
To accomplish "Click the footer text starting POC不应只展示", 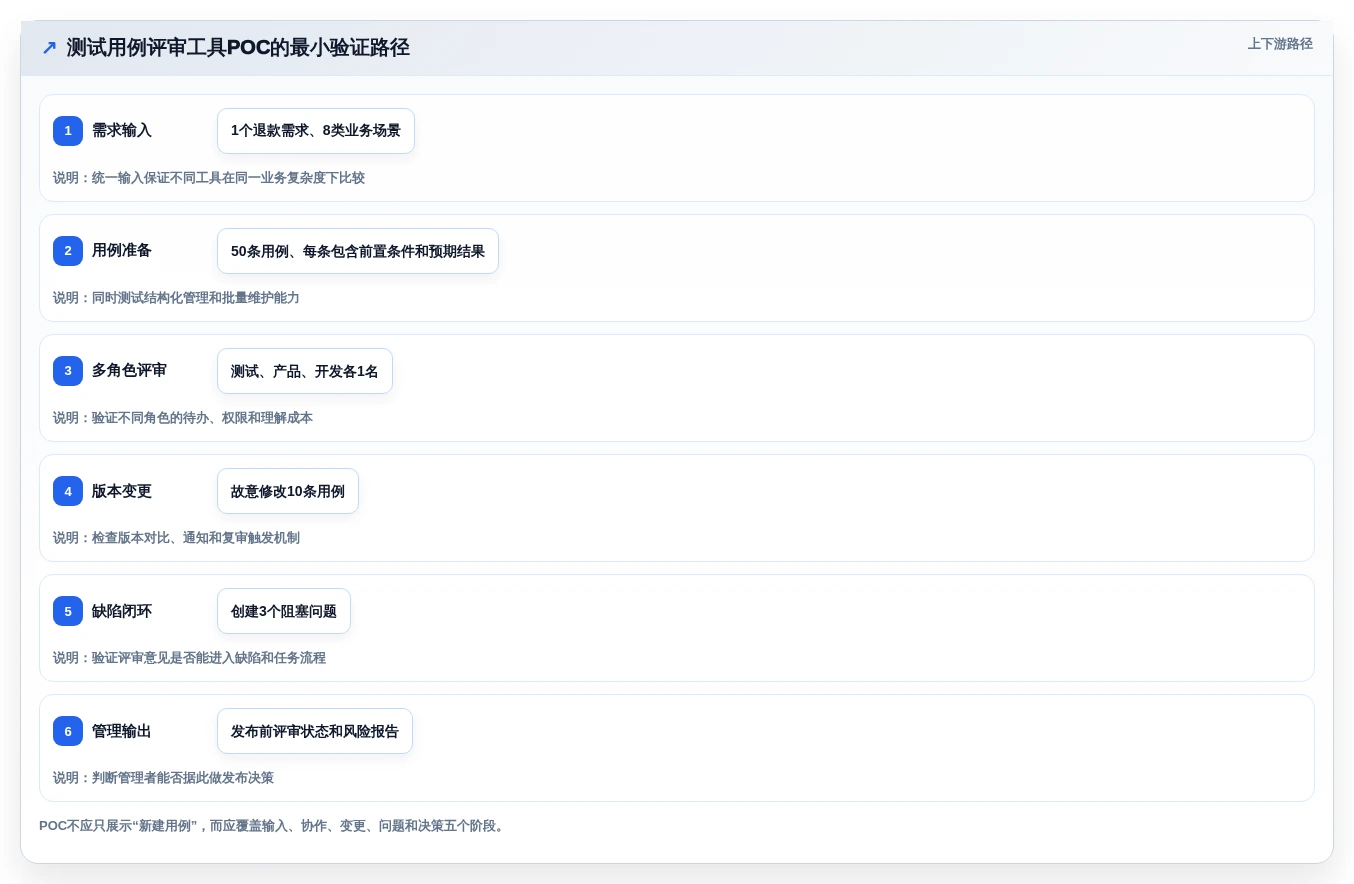I will click(x=274, y=826).
